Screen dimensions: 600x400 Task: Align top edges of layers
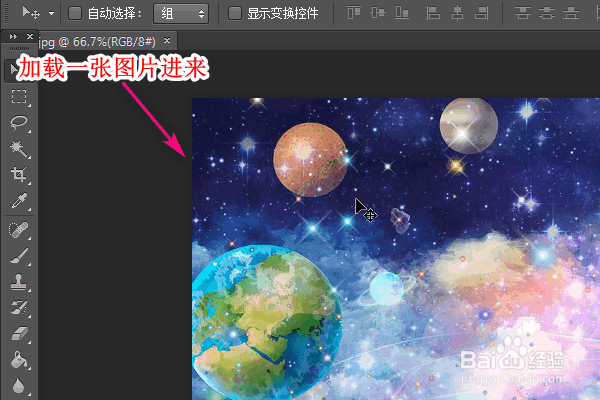point(354,13)
